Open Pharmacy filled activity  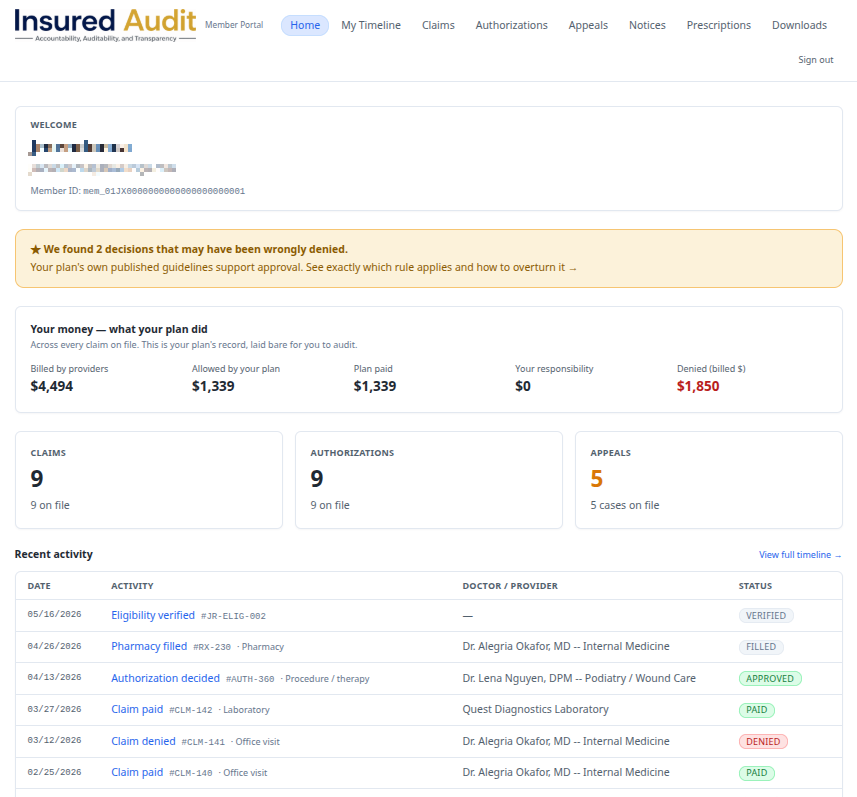(x=149, y=647)
